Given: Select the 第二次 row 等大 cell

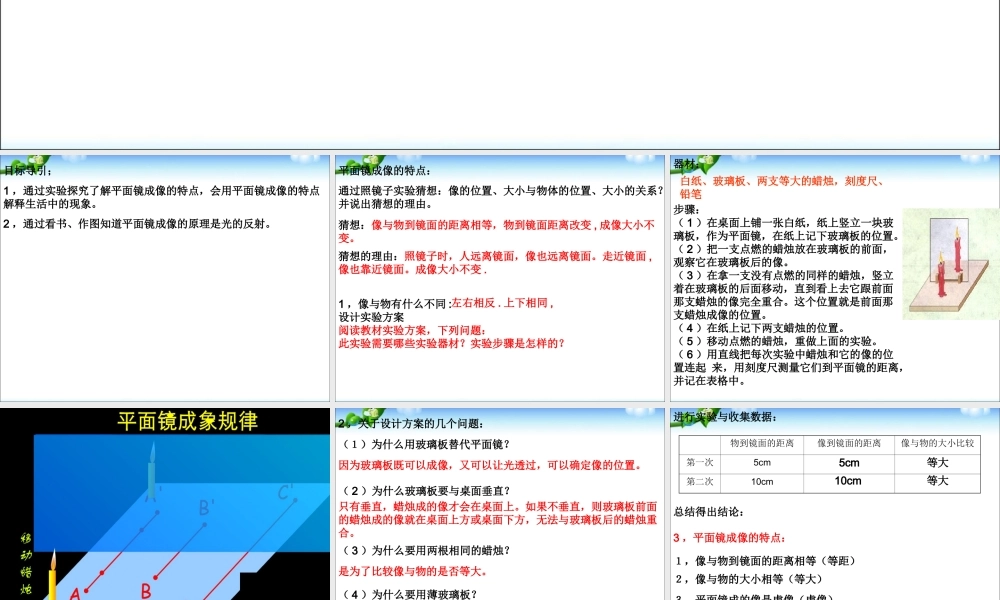Looking at the screenshot, I should (x=937, y=481).
